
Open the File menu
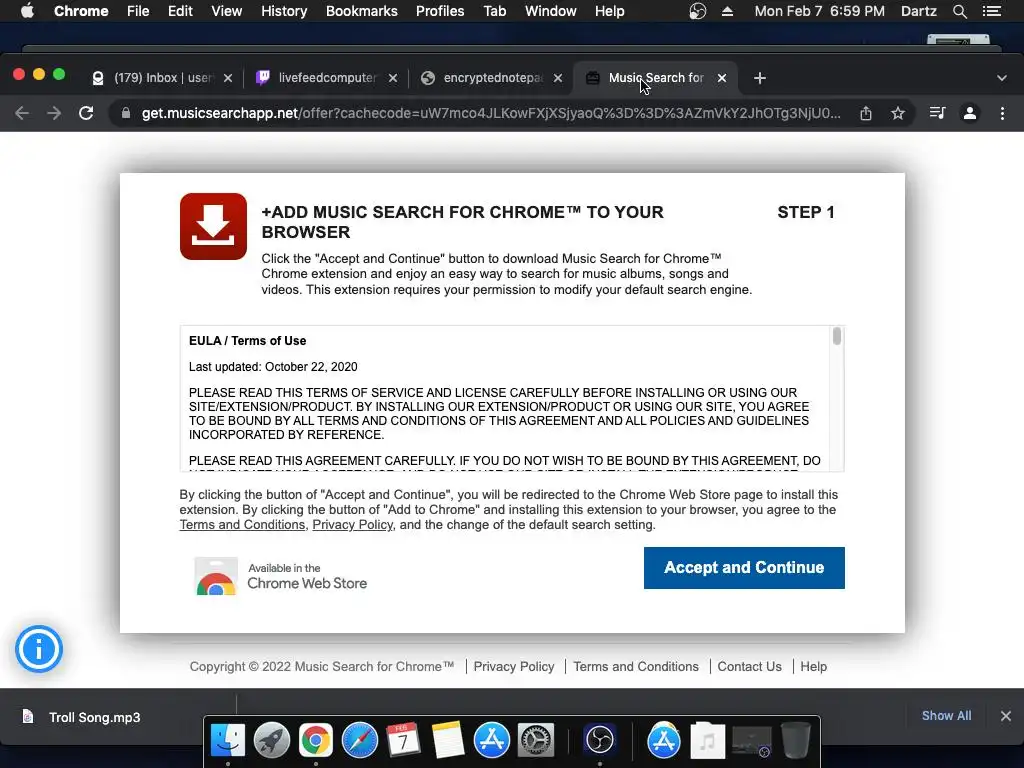pyautogui.click(x=138, y=11)
